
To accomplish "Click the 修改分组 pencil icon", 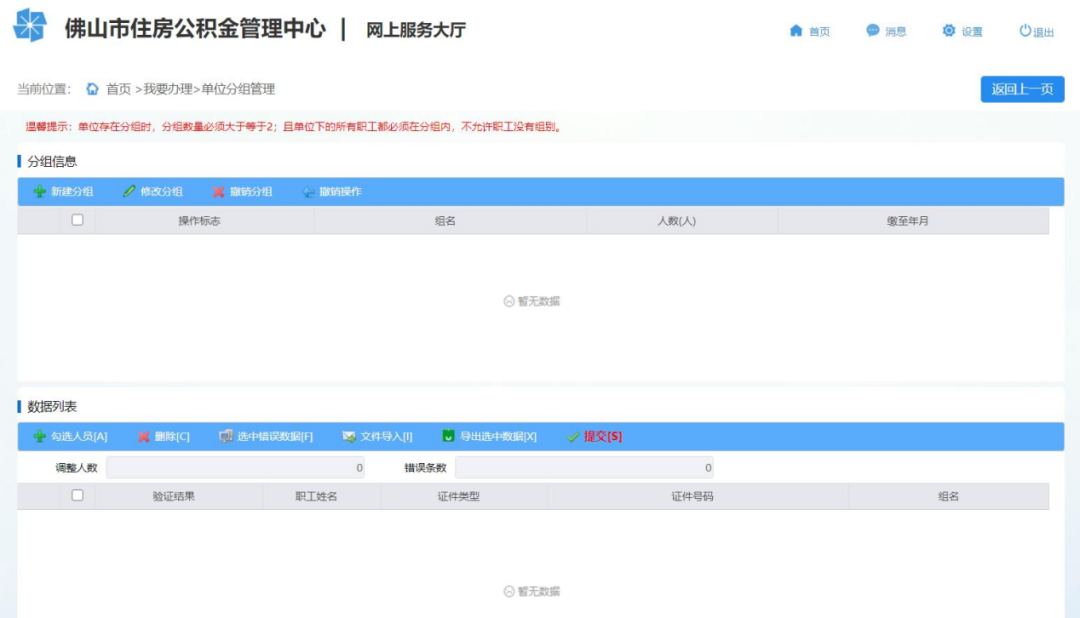I will (129, 192).
